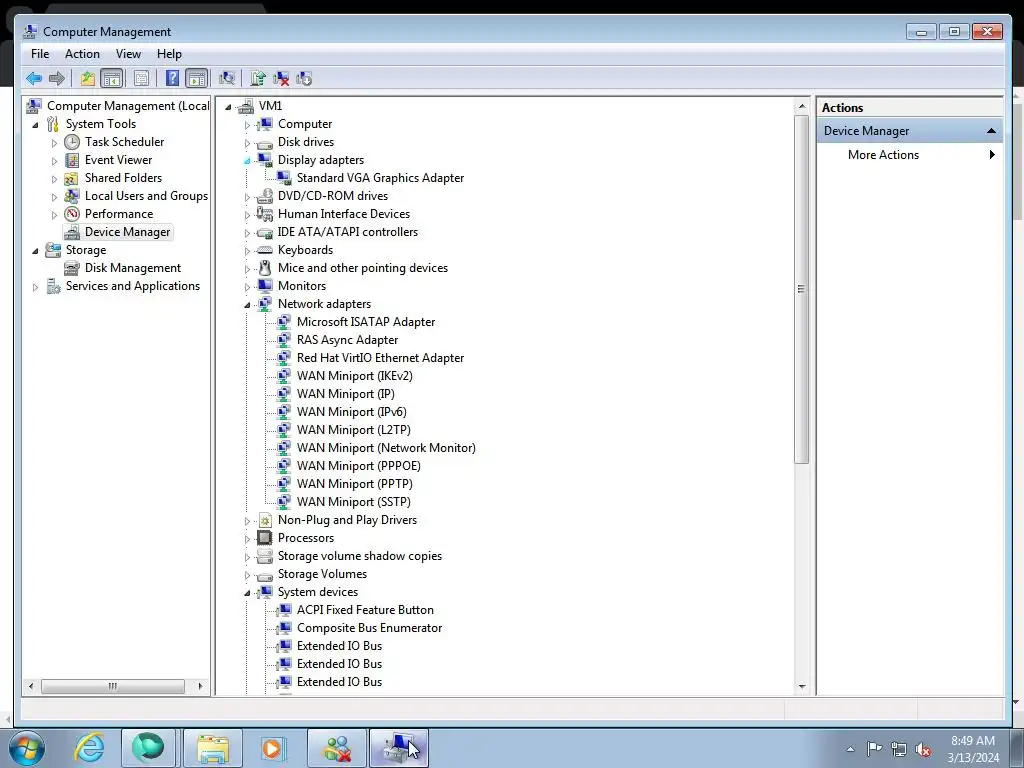The image size is (1024, 768).
Task: Select WAN Miniport (PPPOE)
Action: coord(359,466)
